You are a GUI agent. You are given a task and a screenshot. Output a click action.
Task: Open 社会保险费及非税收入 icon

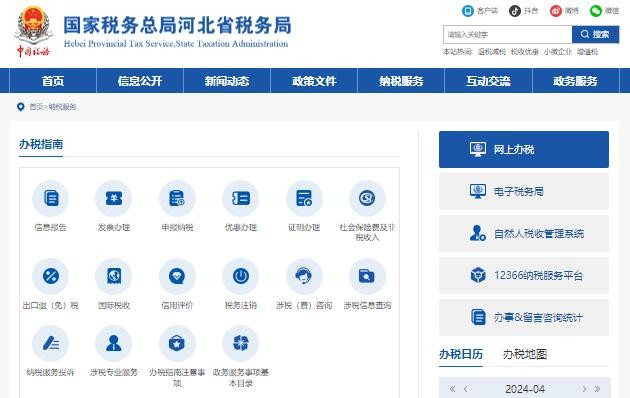coord(367,198)
